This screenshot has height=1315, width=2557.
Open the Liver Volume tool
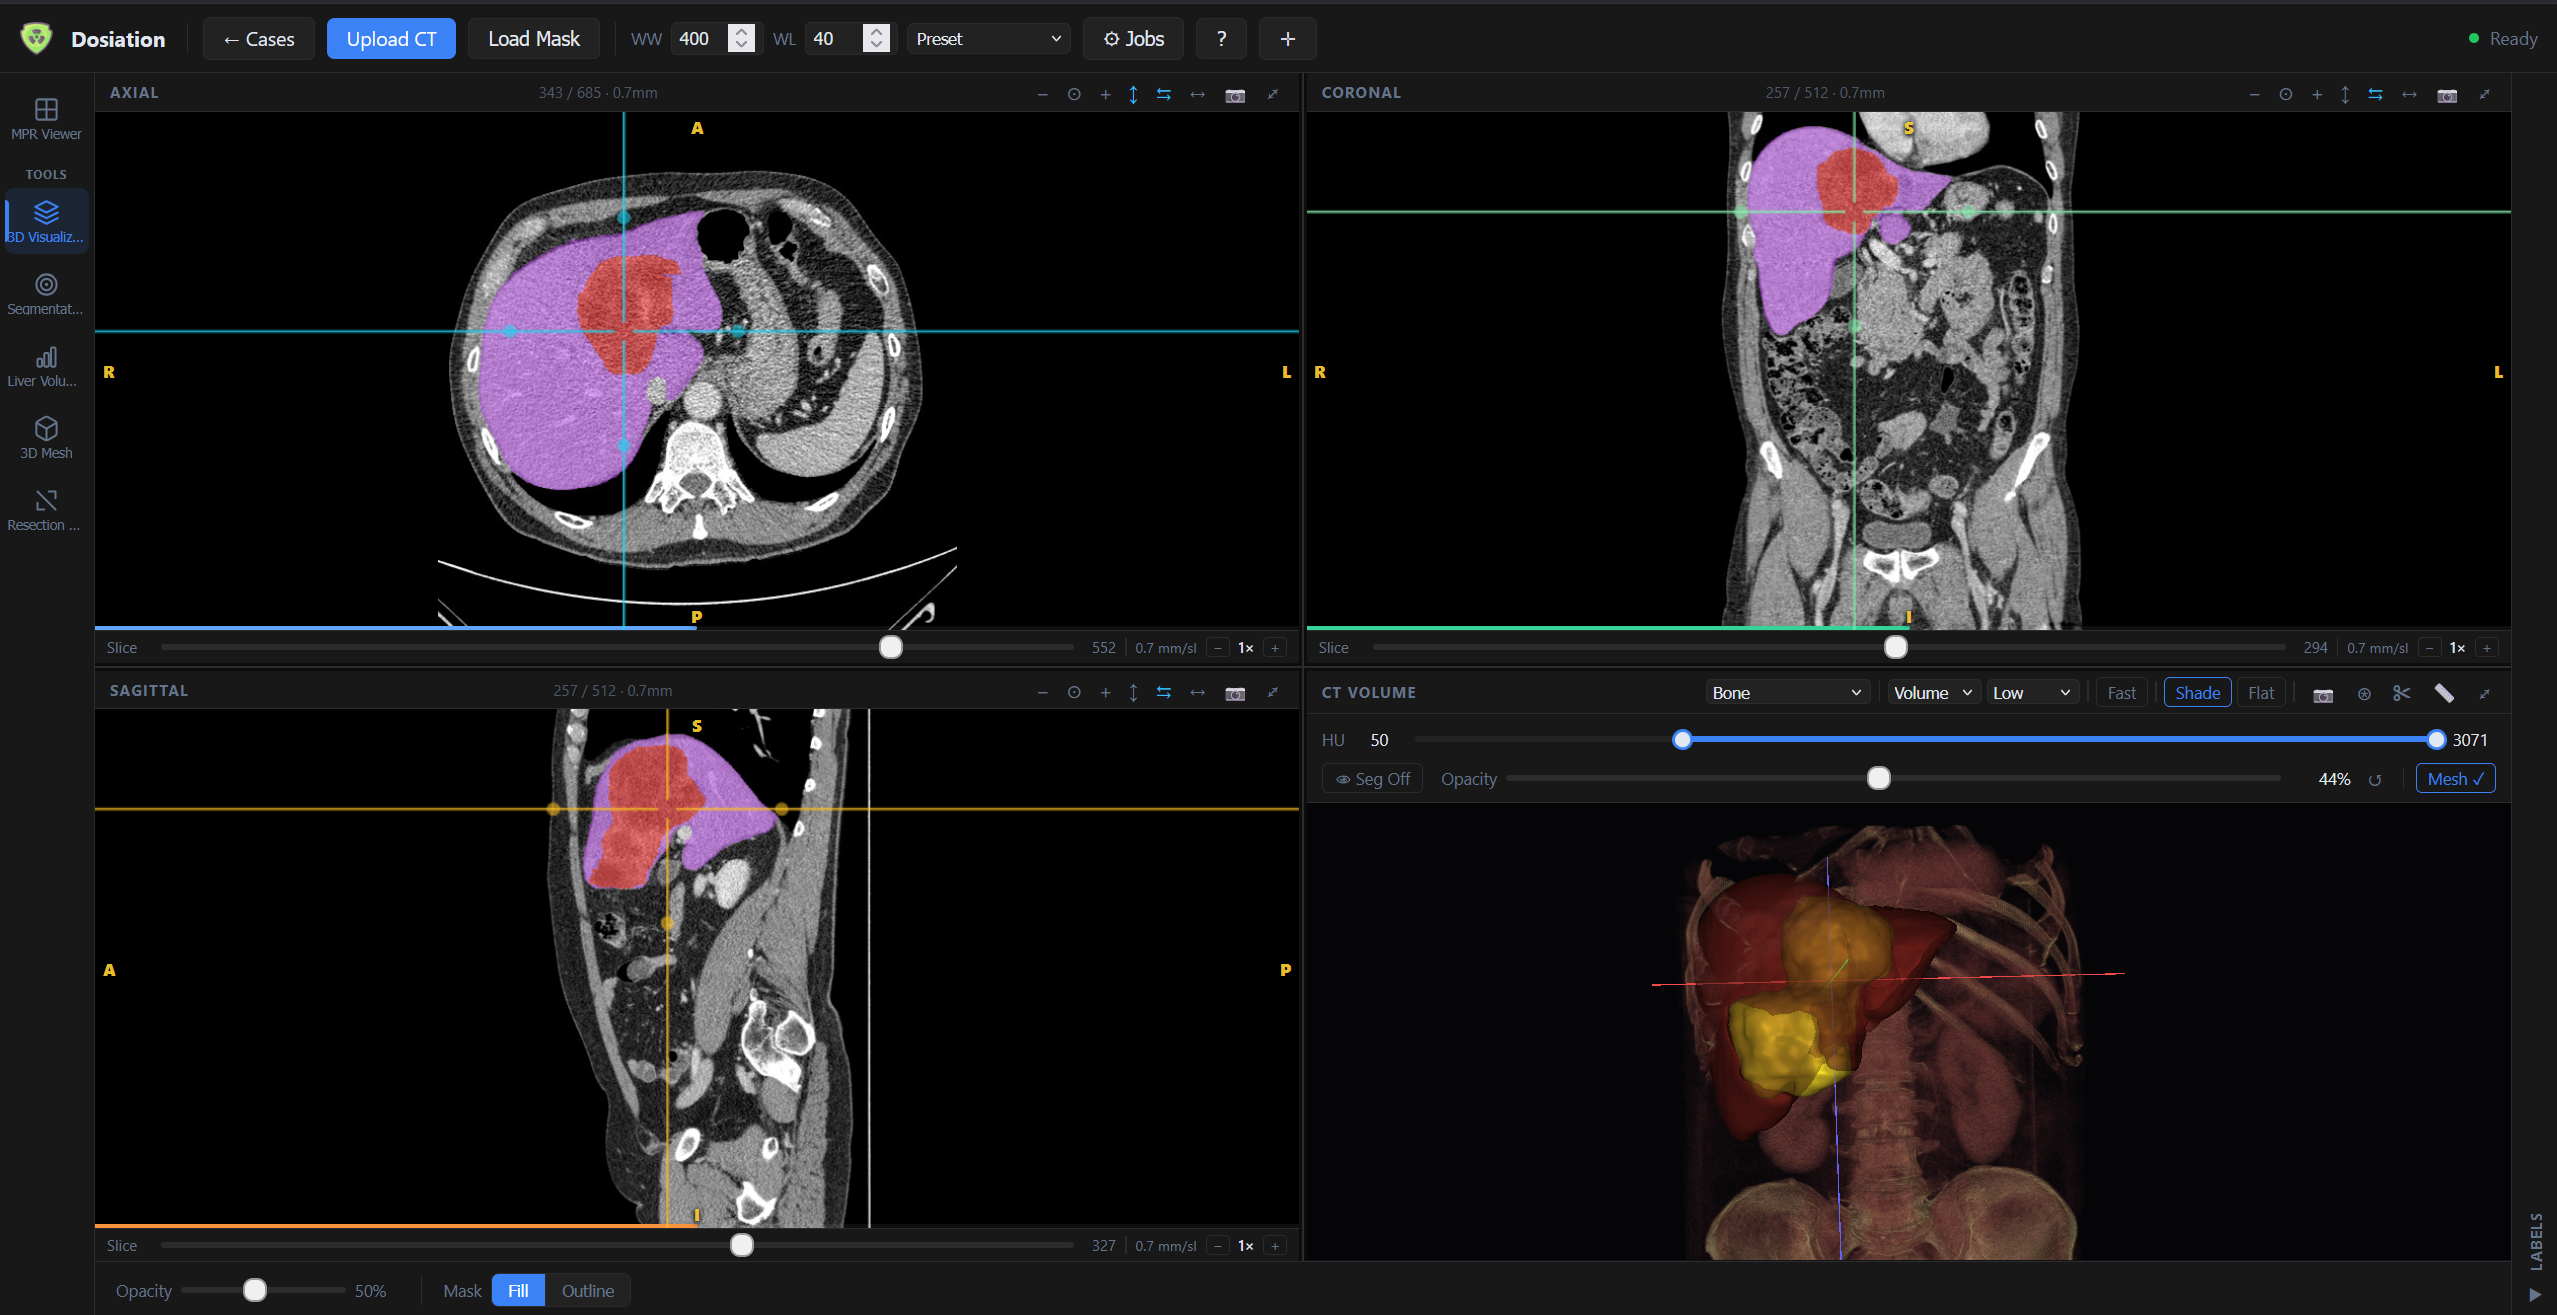(46, 366)
